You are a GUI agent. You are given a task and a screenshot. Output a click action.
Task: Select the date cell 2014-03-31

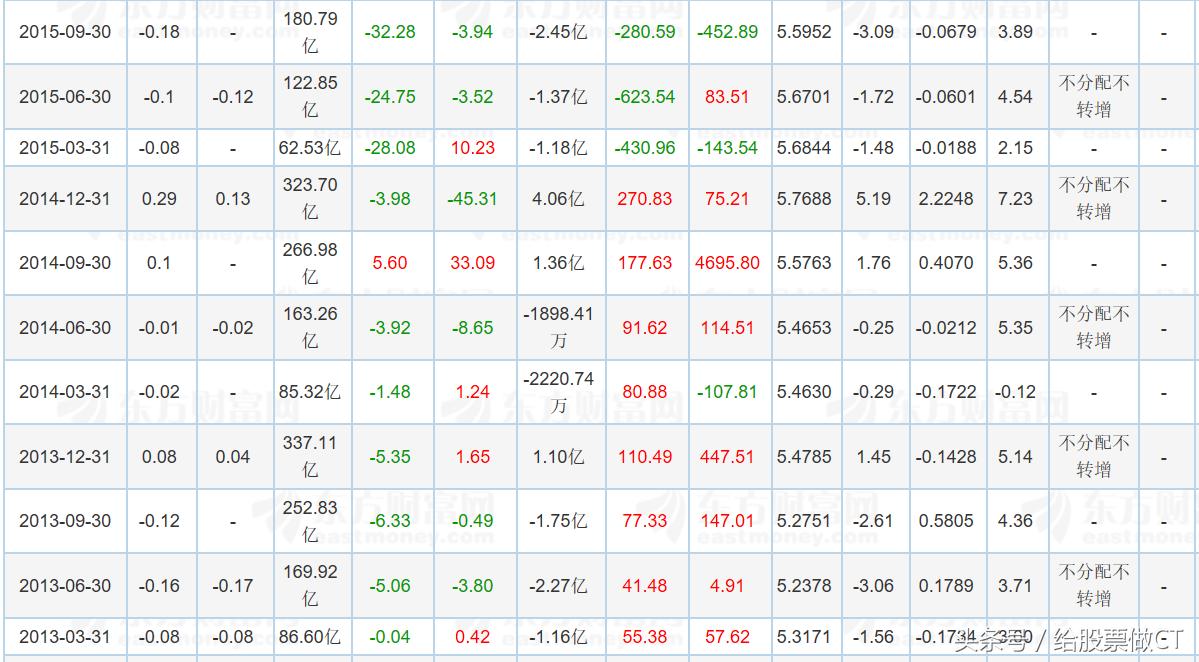pos(64,392)
